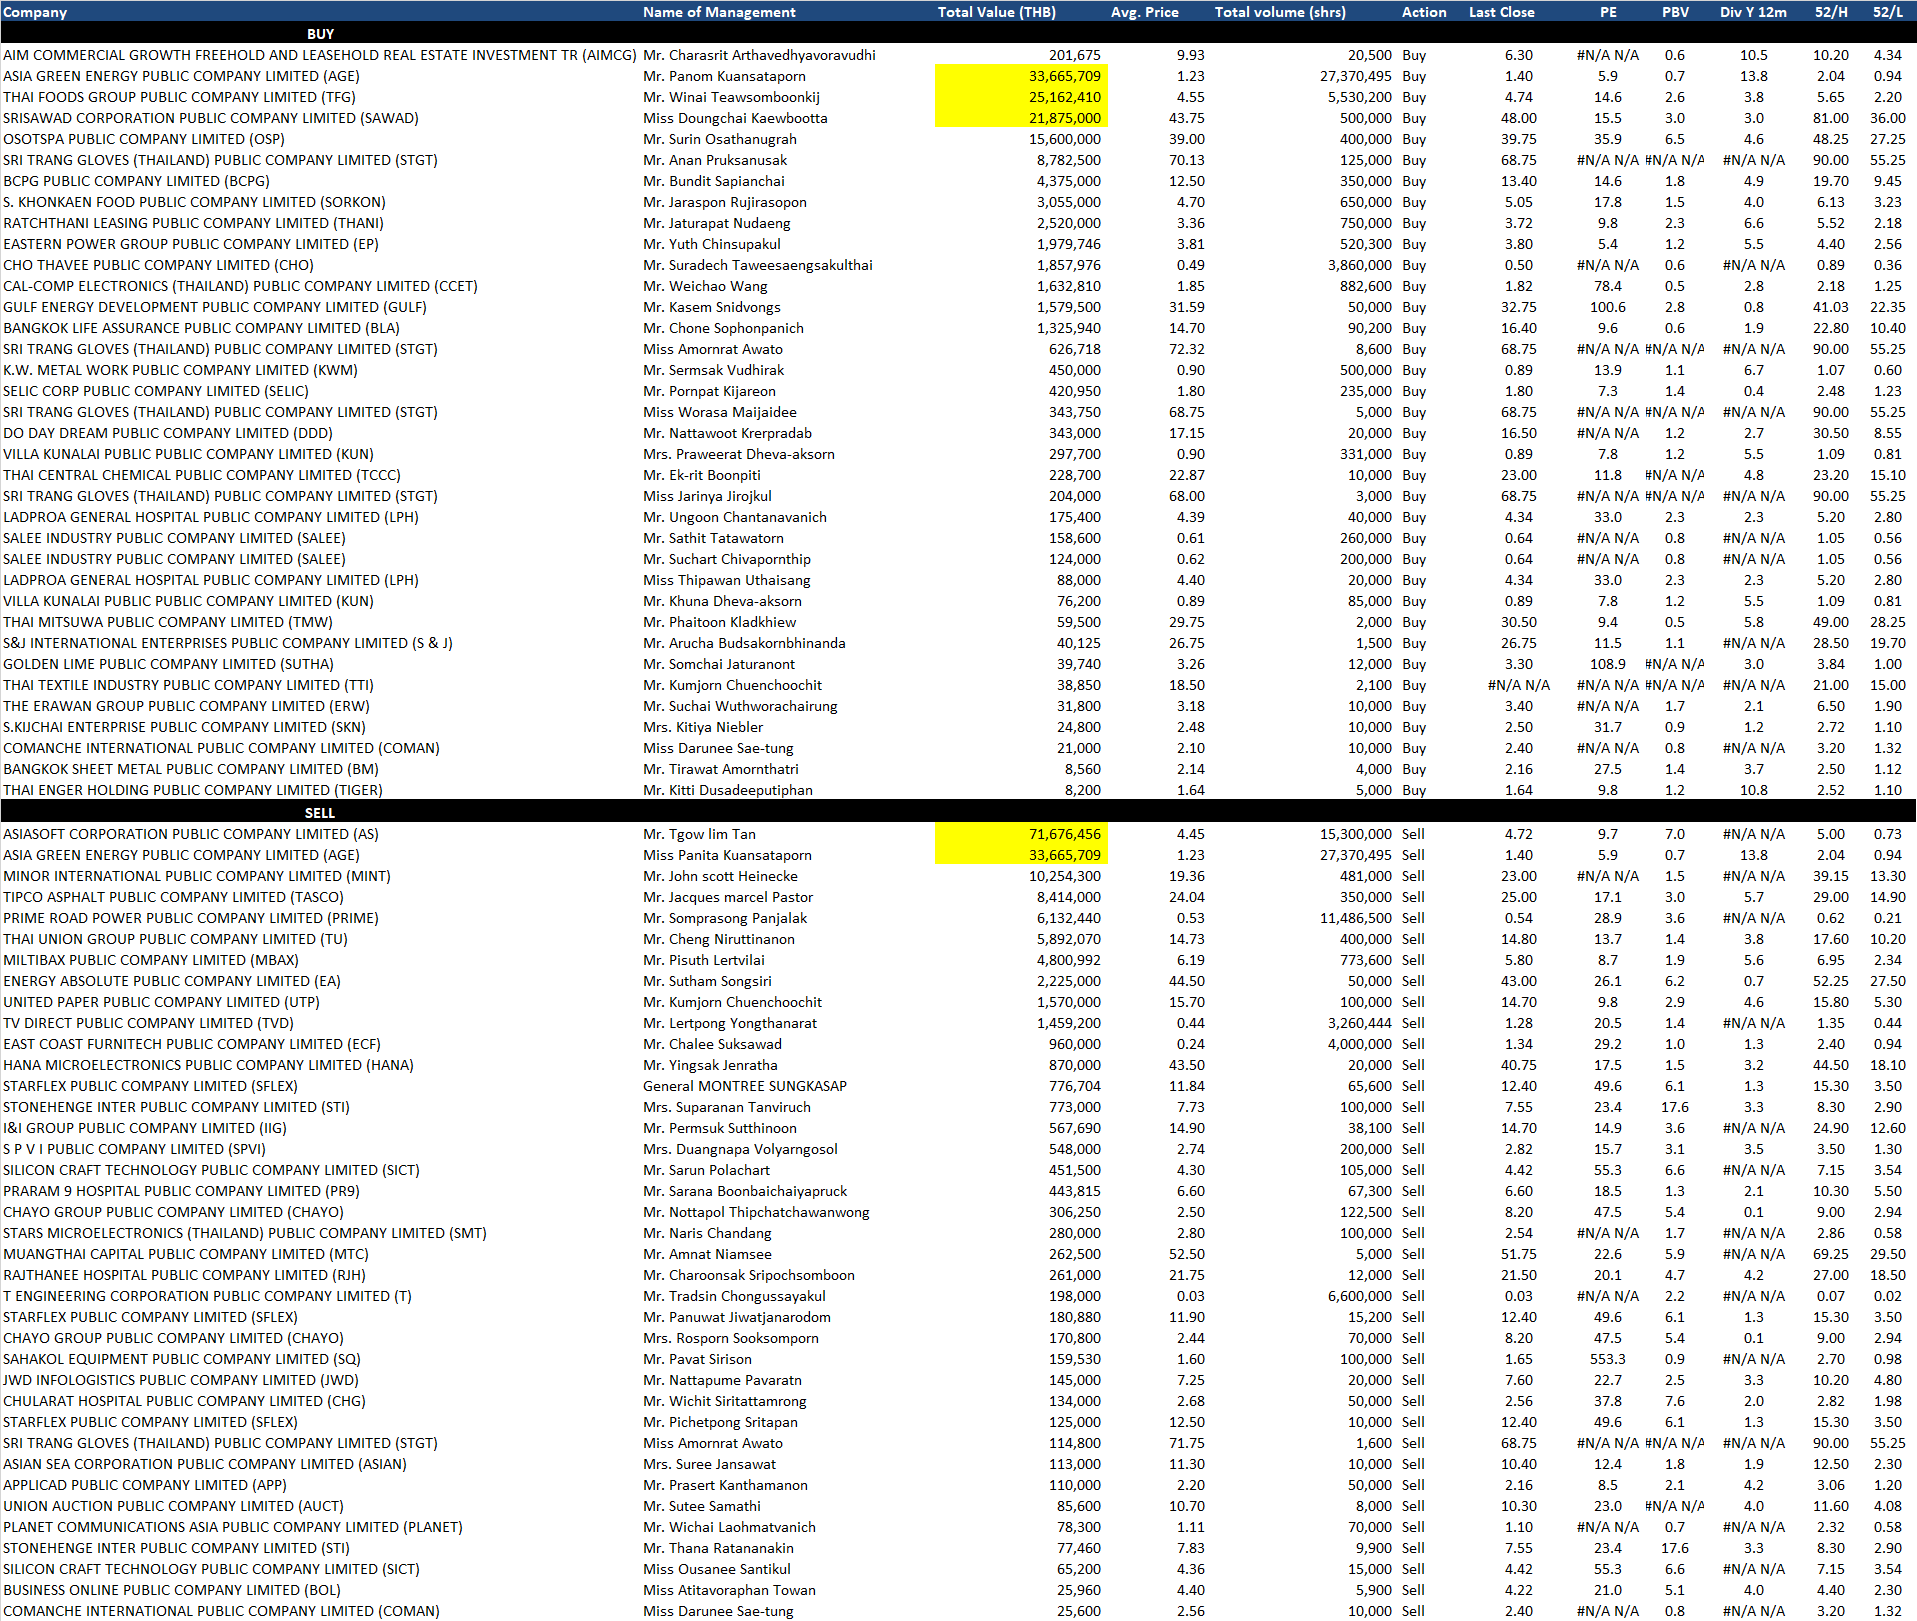Click manager name Mr. Chone Sophonpanich
This screenshot has width=1917, height=1621.
[723, 328]
